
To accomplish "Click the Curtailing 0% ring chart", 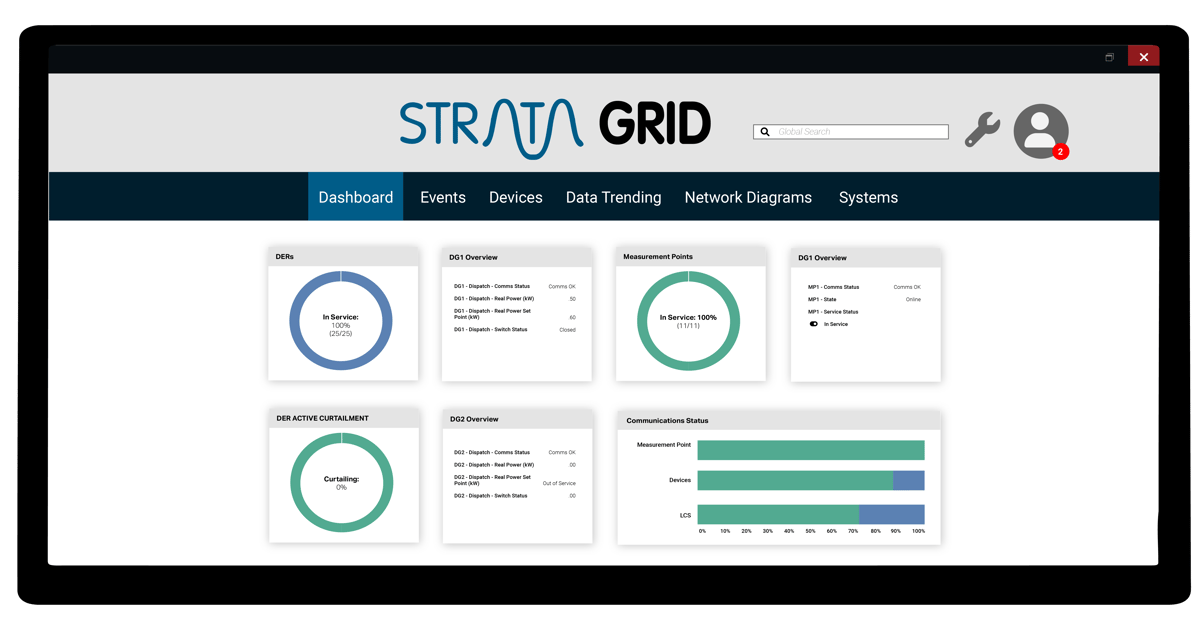I will click(x=343, y=483).
